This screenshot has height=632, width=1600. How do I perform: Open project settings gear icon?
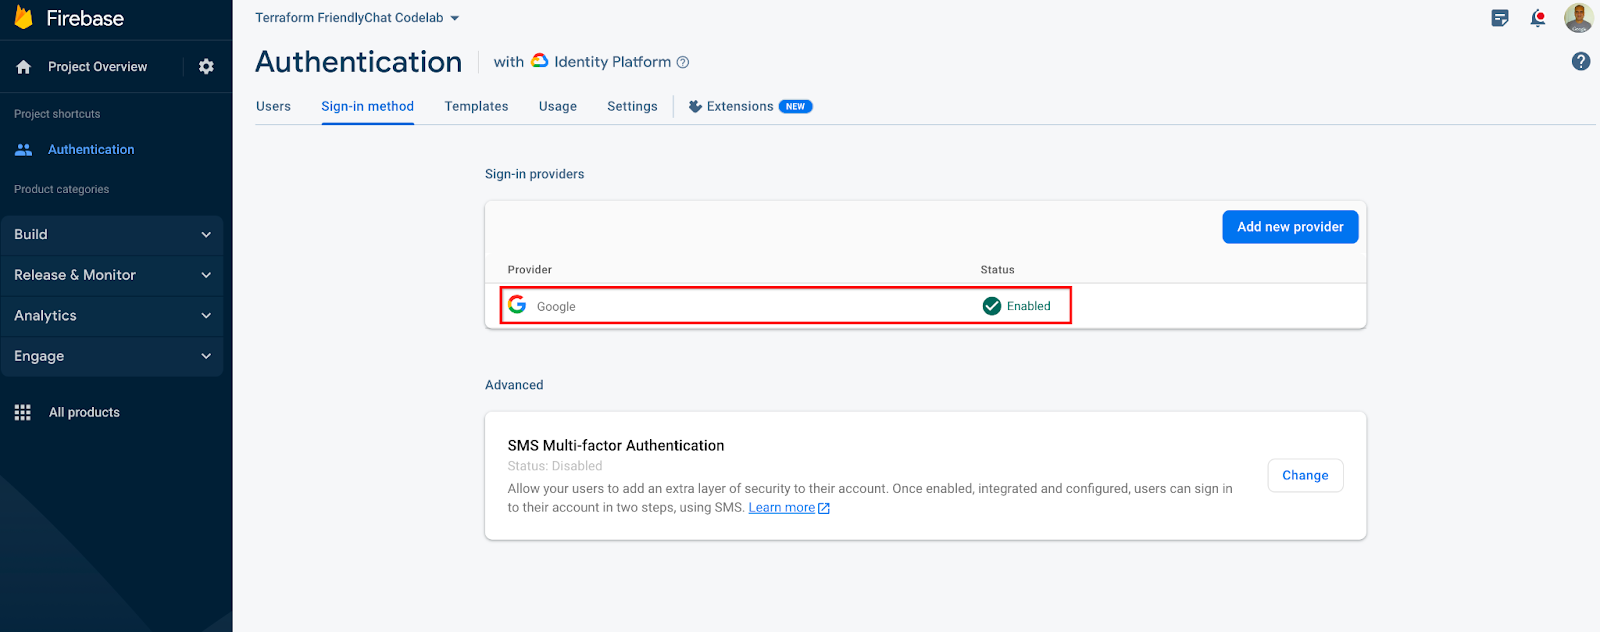click(x=206, y=66)
